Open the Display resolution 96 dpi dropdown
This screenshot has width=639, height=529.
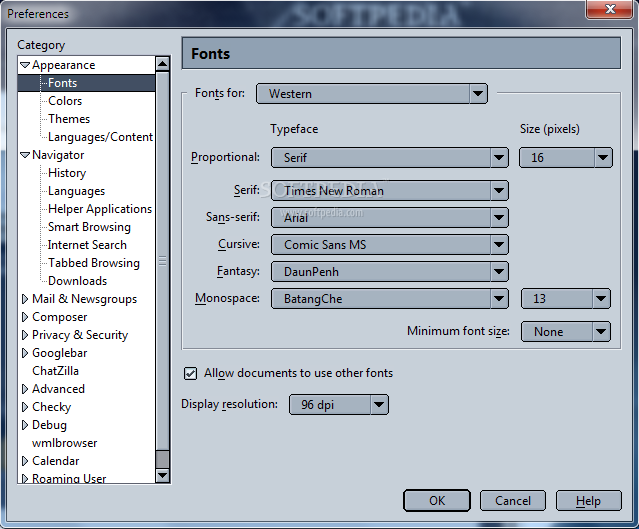(x=339, y=405)
